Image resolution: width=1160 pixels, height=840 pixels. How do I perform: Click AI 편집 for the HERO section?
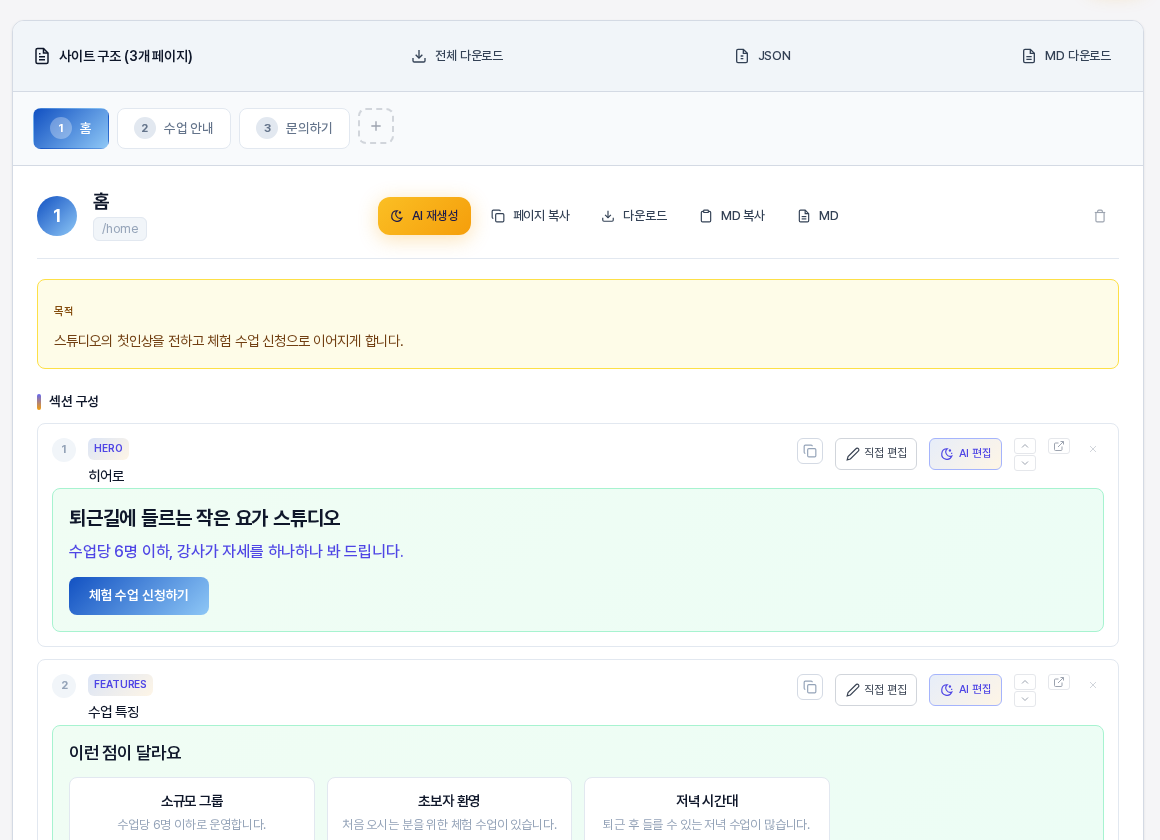point(965,454)
